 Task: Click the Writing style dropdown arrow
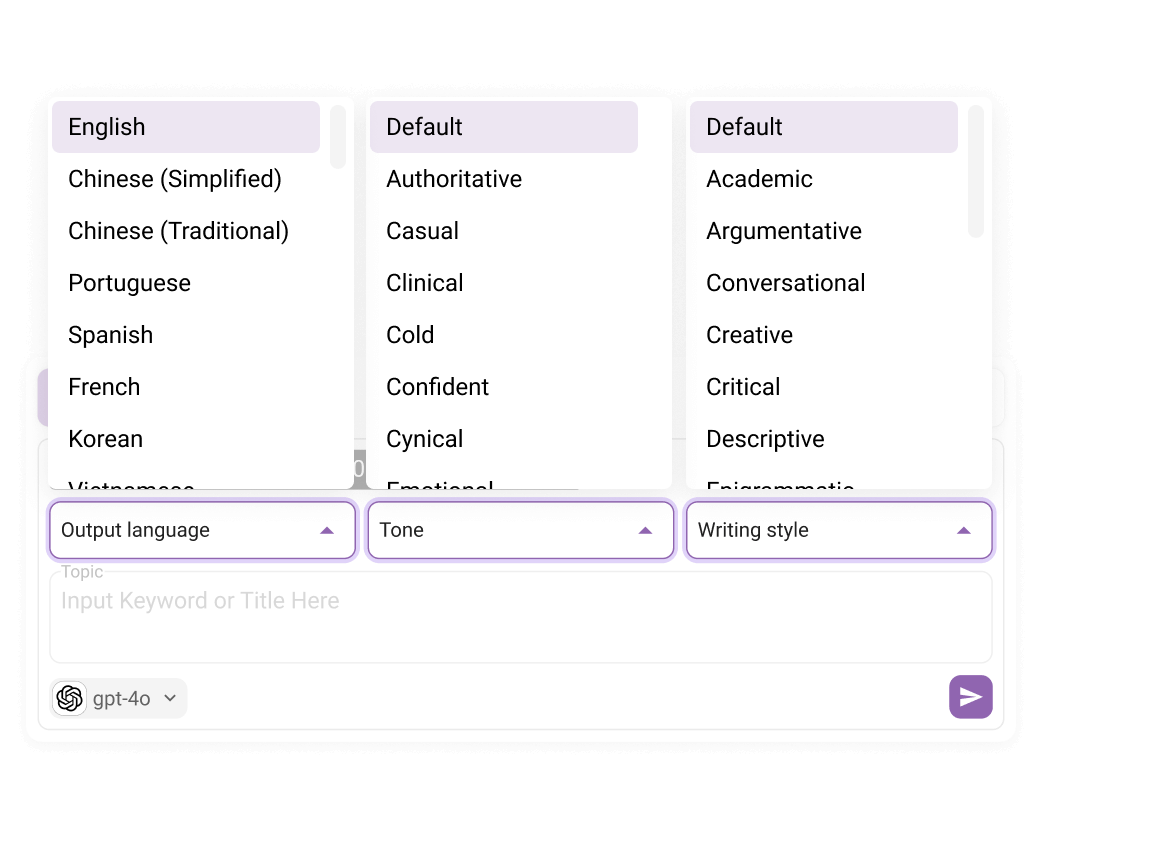(x=964, y=530)
